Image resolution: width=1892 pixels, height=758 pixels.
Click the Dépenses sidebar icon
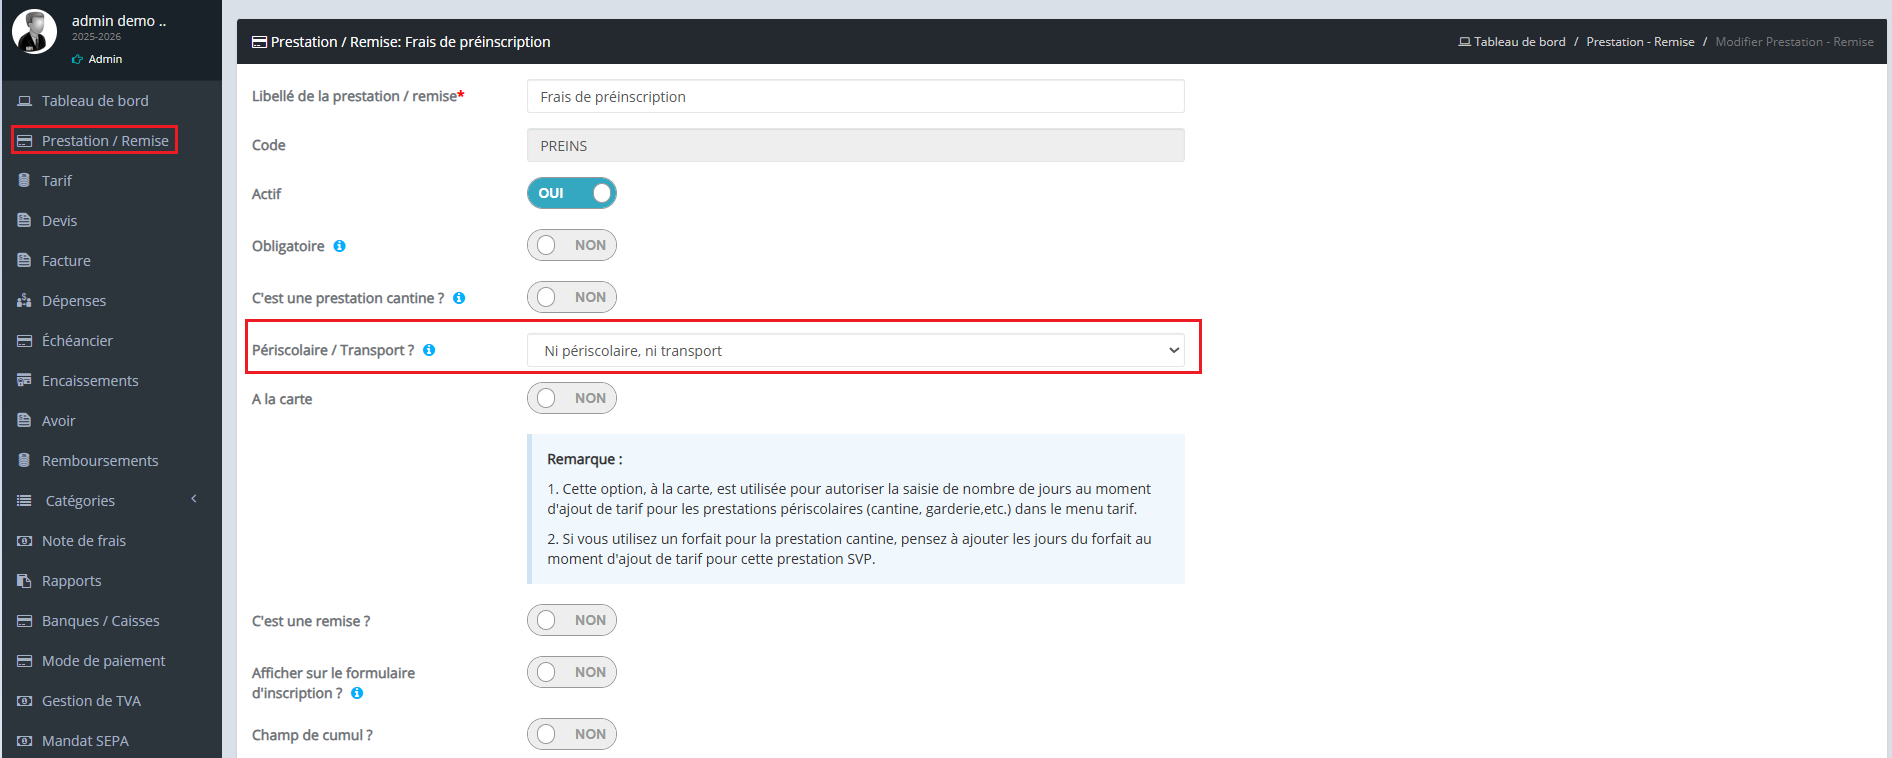[x=24, y=301]
